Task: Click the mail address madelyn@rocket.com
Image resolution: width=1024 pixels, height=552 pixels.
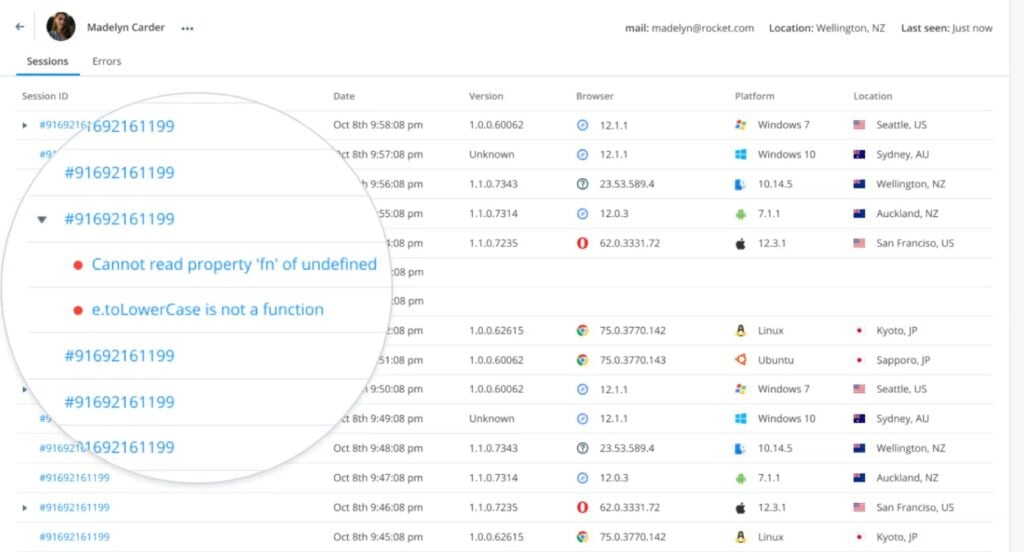Action: (703, 28)
